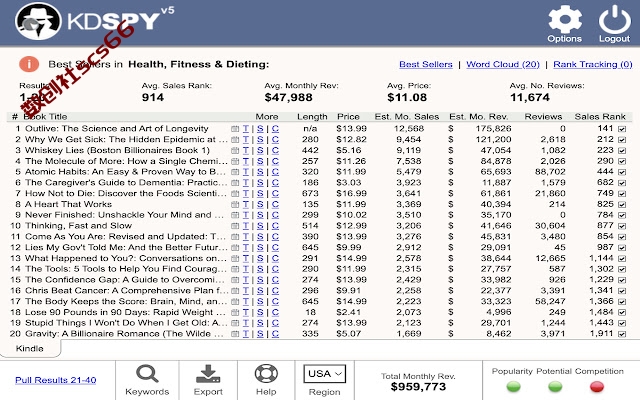Open Rank Tracking (0) link
The width and height of the screenshot is (640, 400).
[x=593, y=64]
